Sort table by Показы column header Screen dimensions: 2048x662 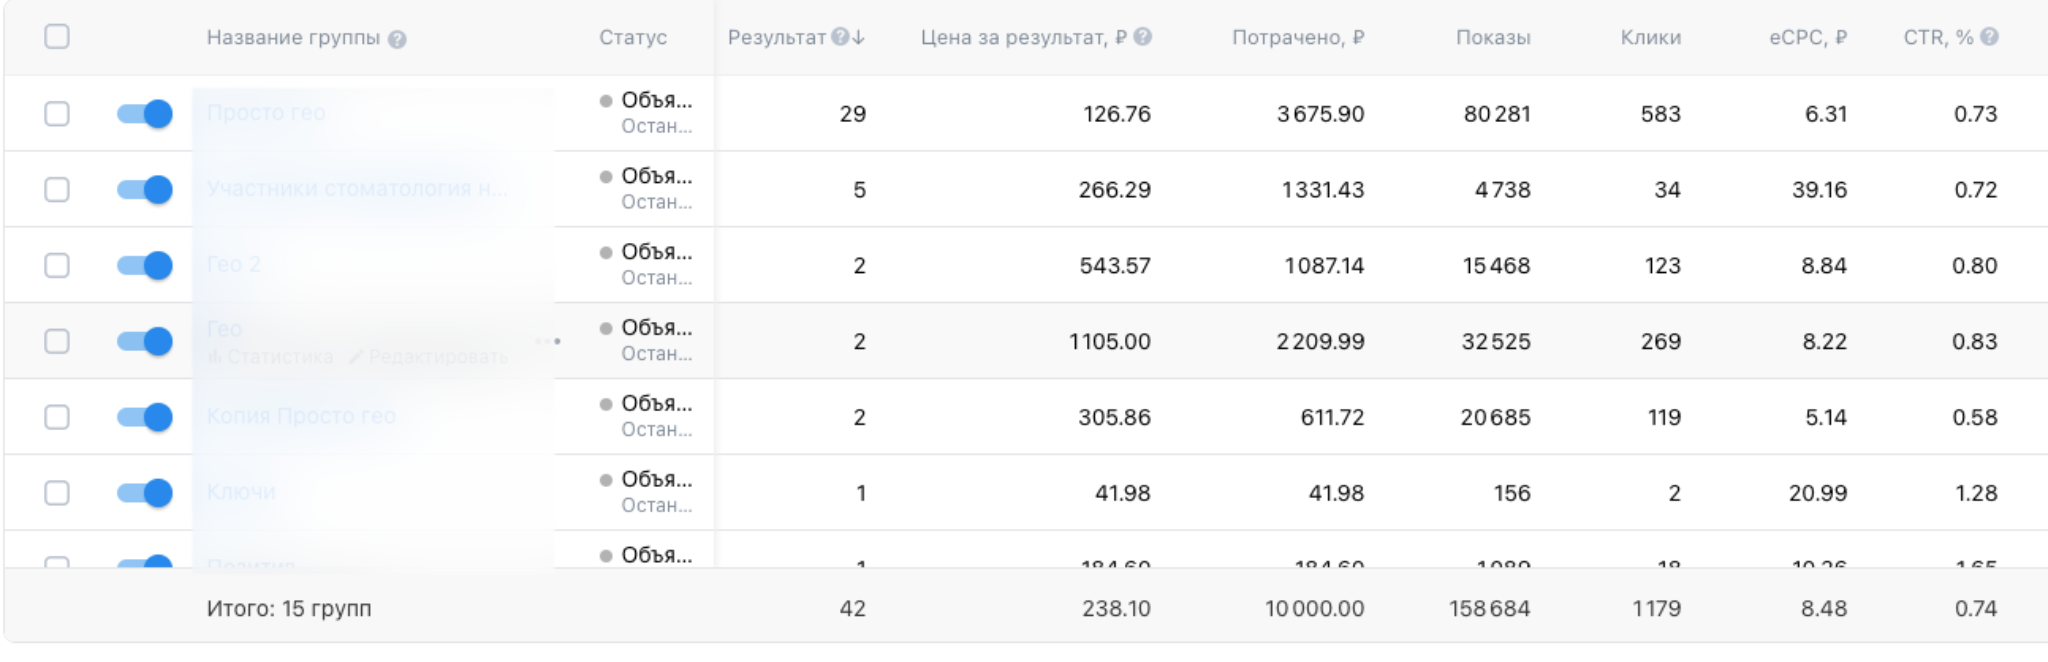click(x=1492, y=38)
